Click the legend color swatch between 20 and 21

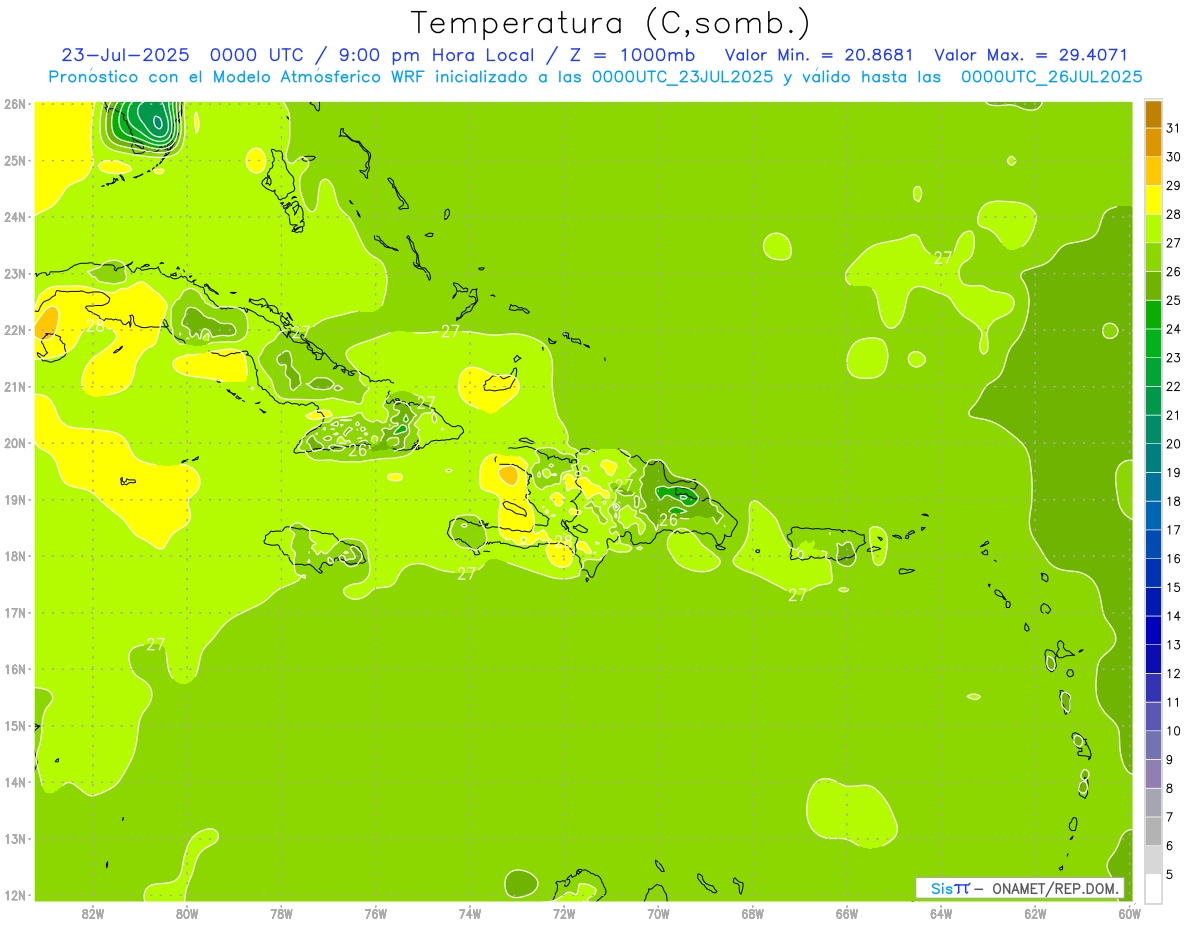[1153, 430]
